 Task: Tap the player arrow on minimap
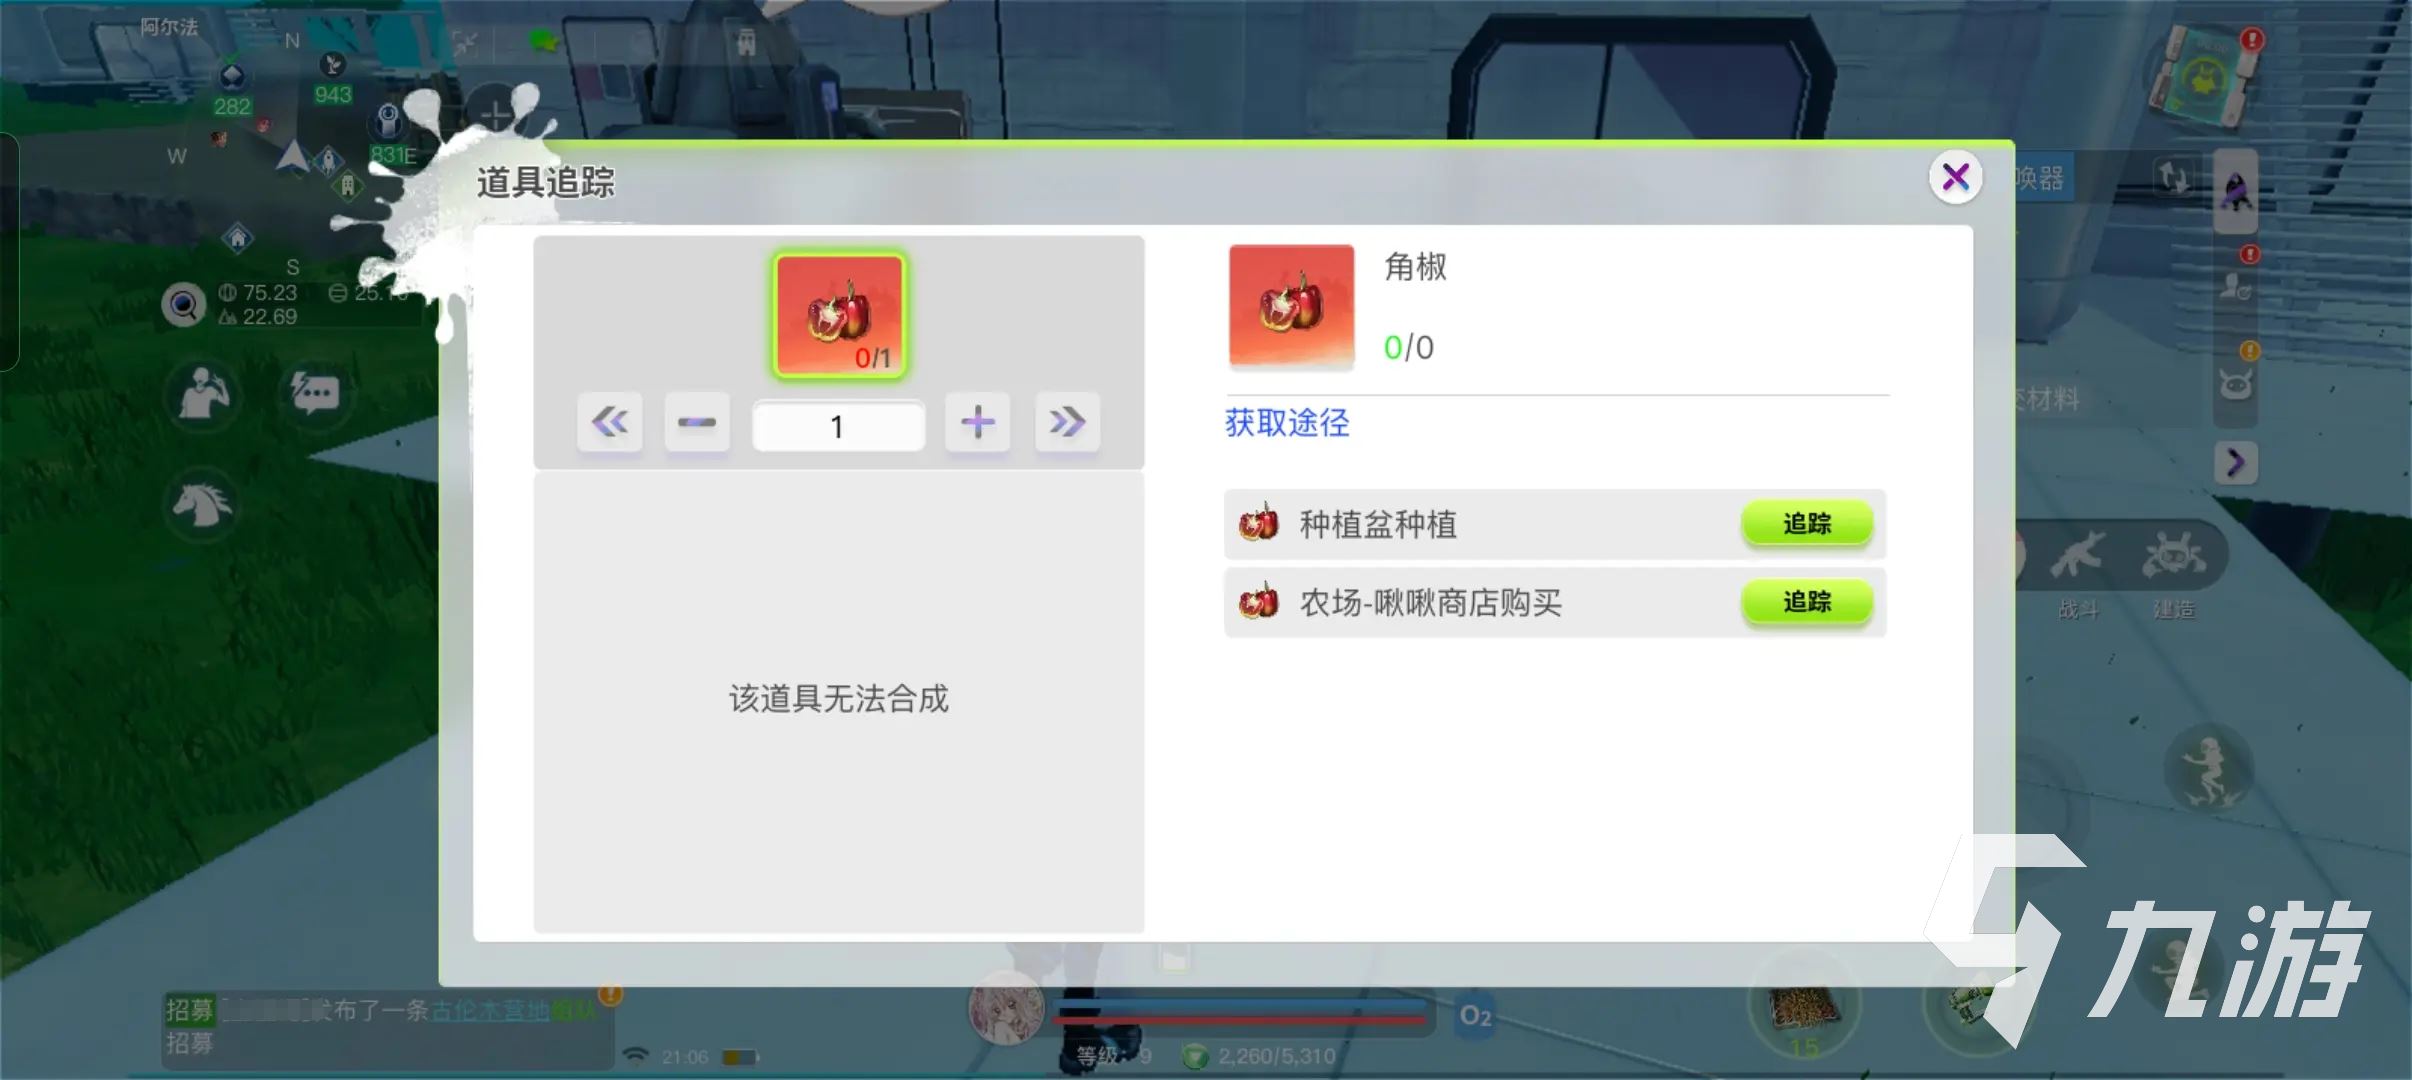(292, 158)
